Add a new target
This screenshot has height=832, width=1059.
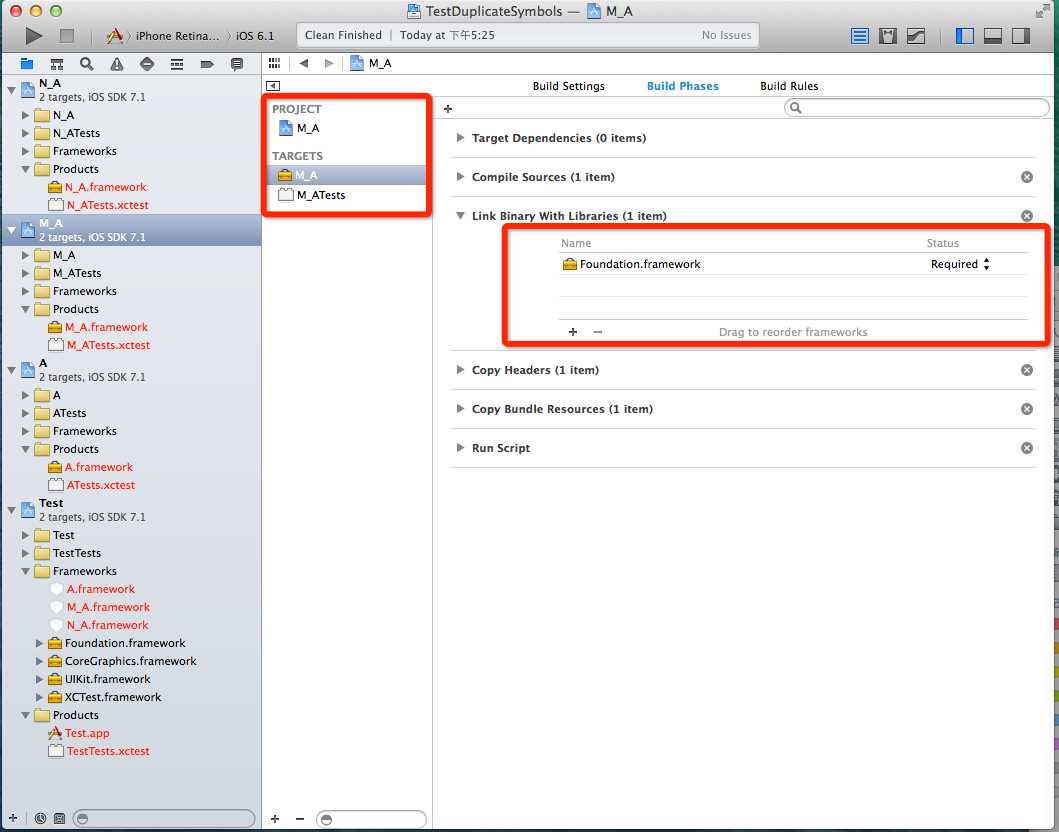coord(275,818)
